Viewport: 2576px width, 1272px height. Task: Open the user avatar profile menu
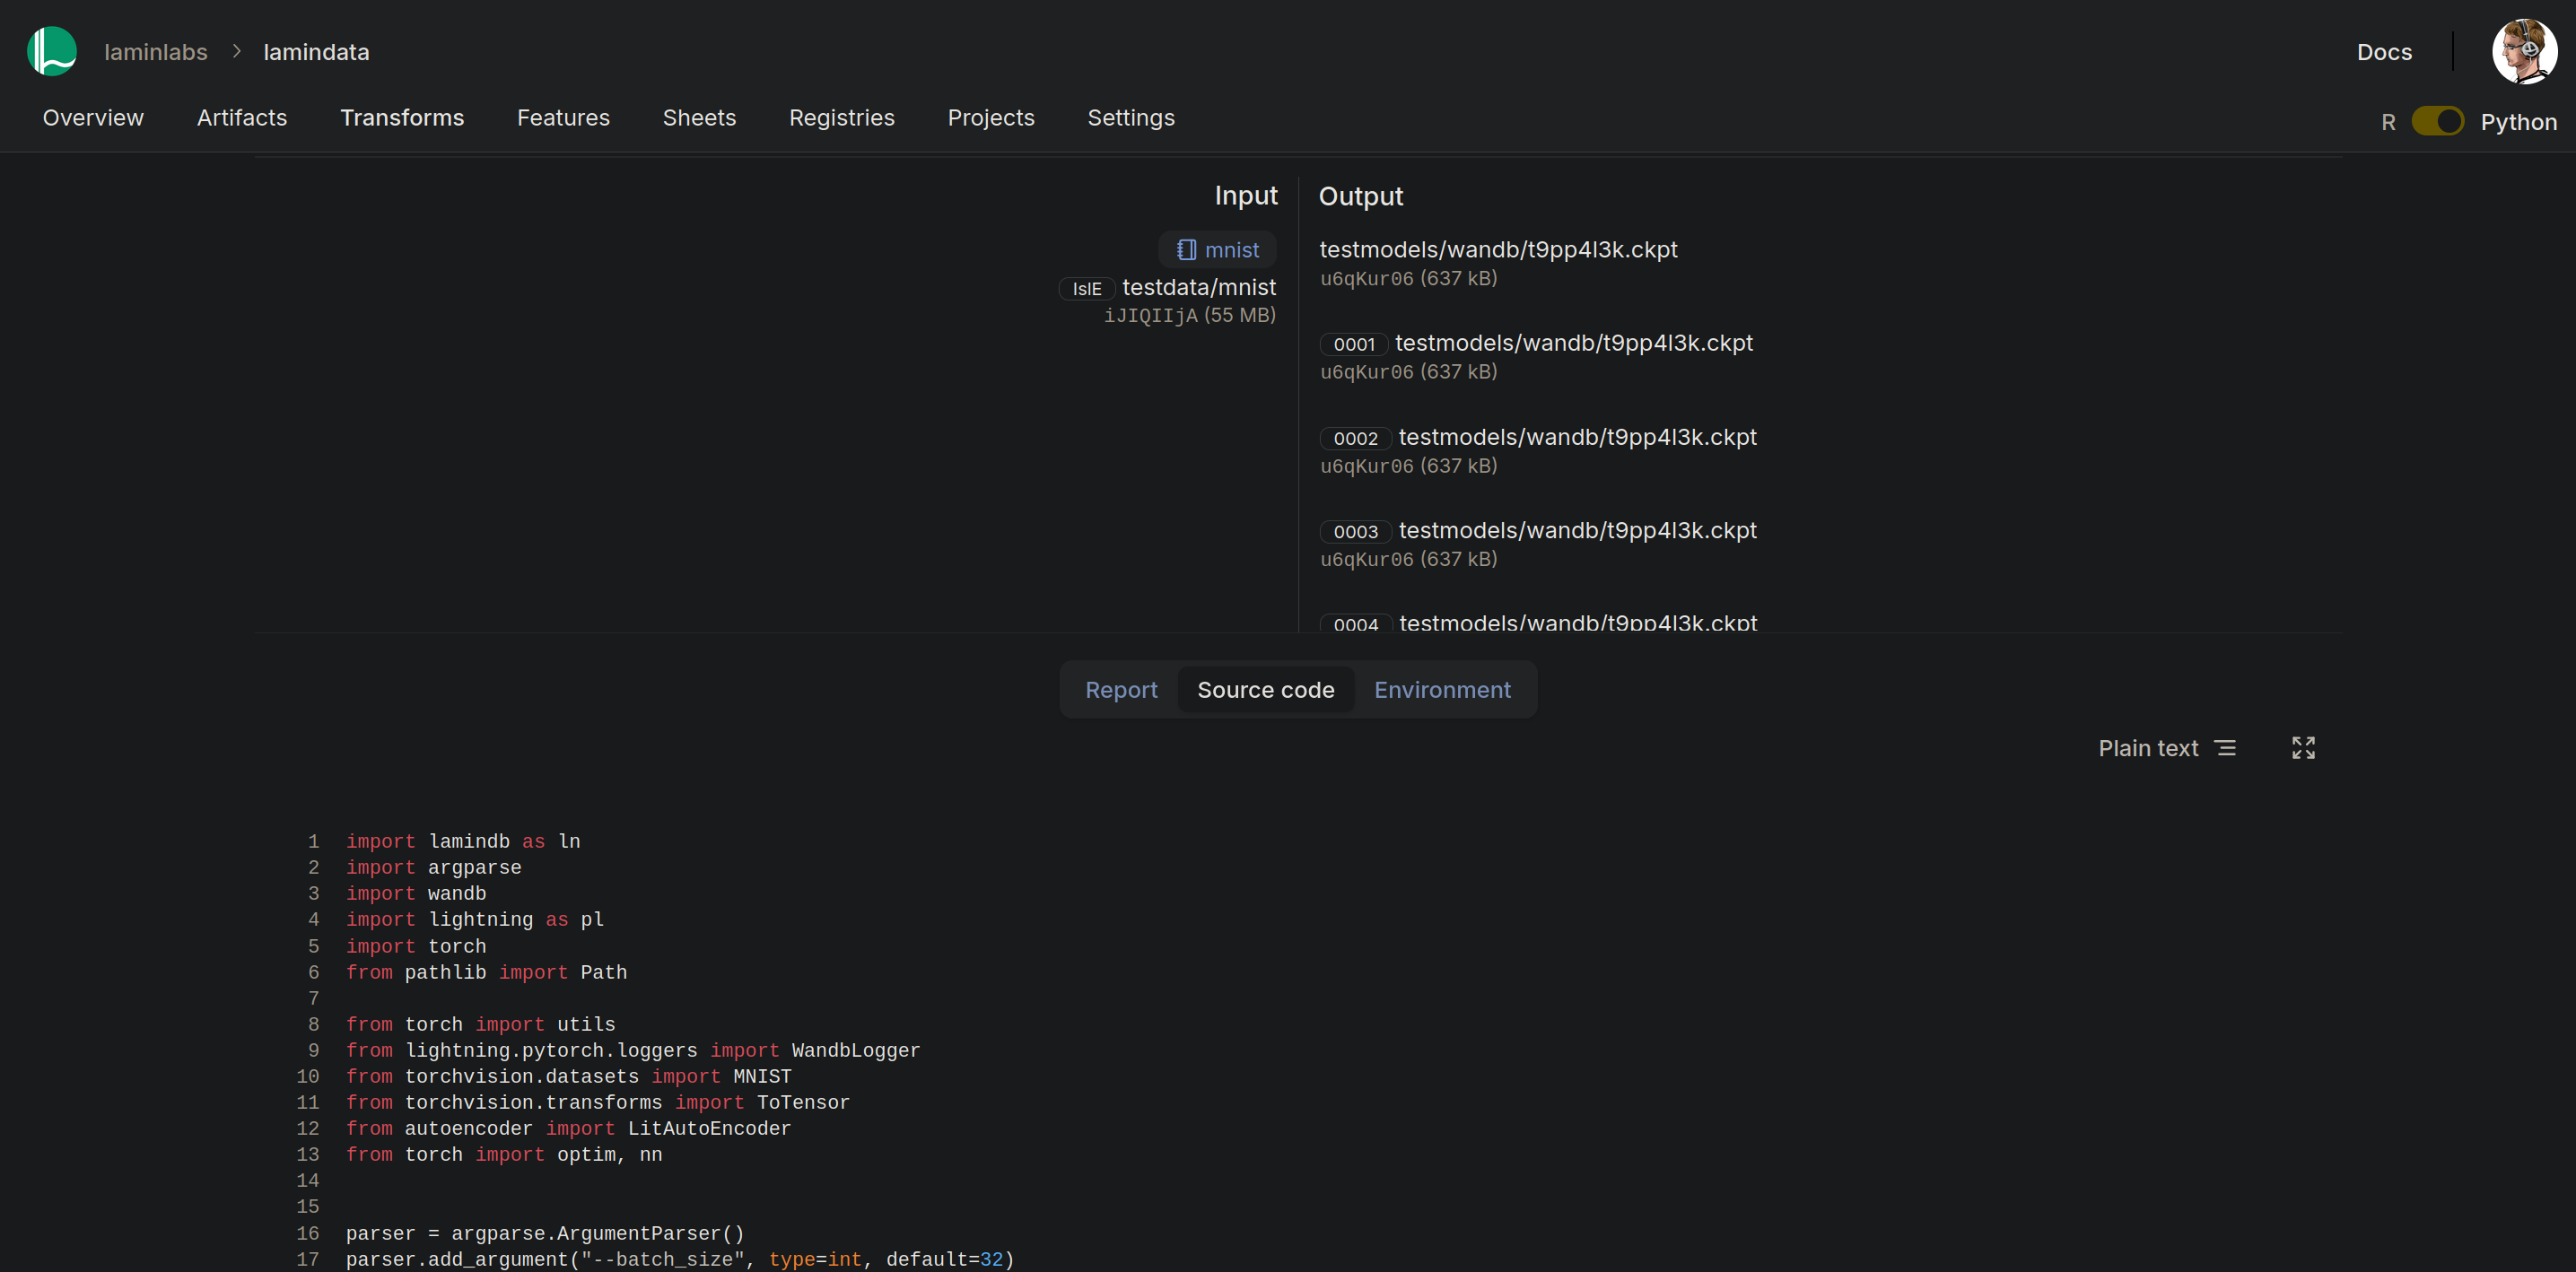(2522, 51)
